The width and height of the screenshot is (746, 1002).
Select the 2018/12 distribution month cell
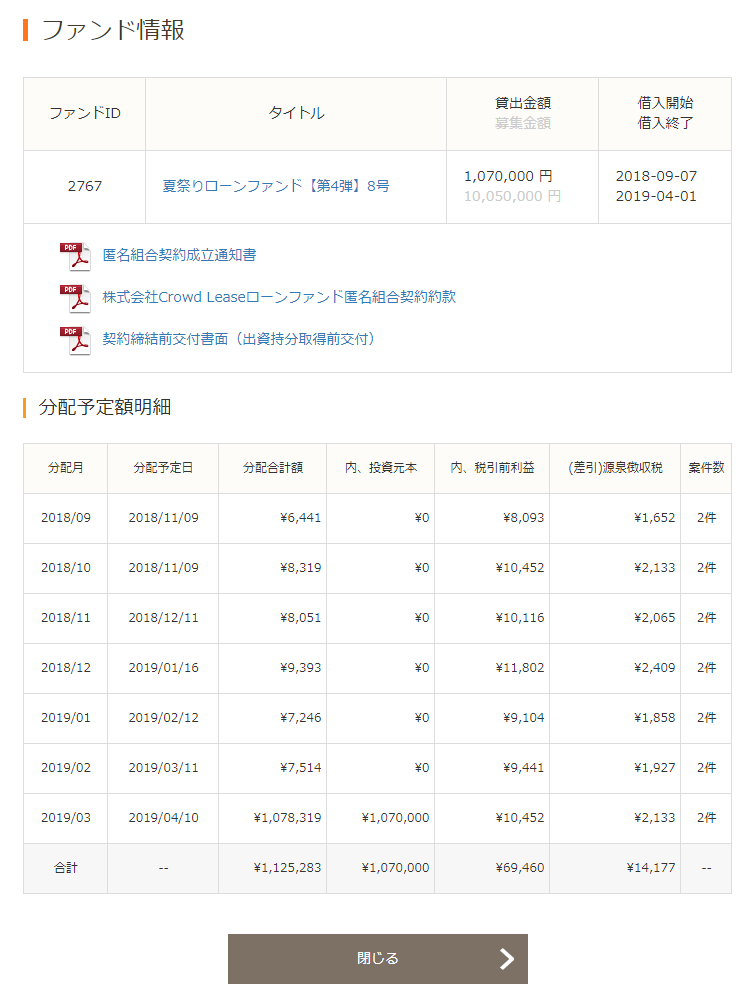pyautogui.click(x=65, y=668)
